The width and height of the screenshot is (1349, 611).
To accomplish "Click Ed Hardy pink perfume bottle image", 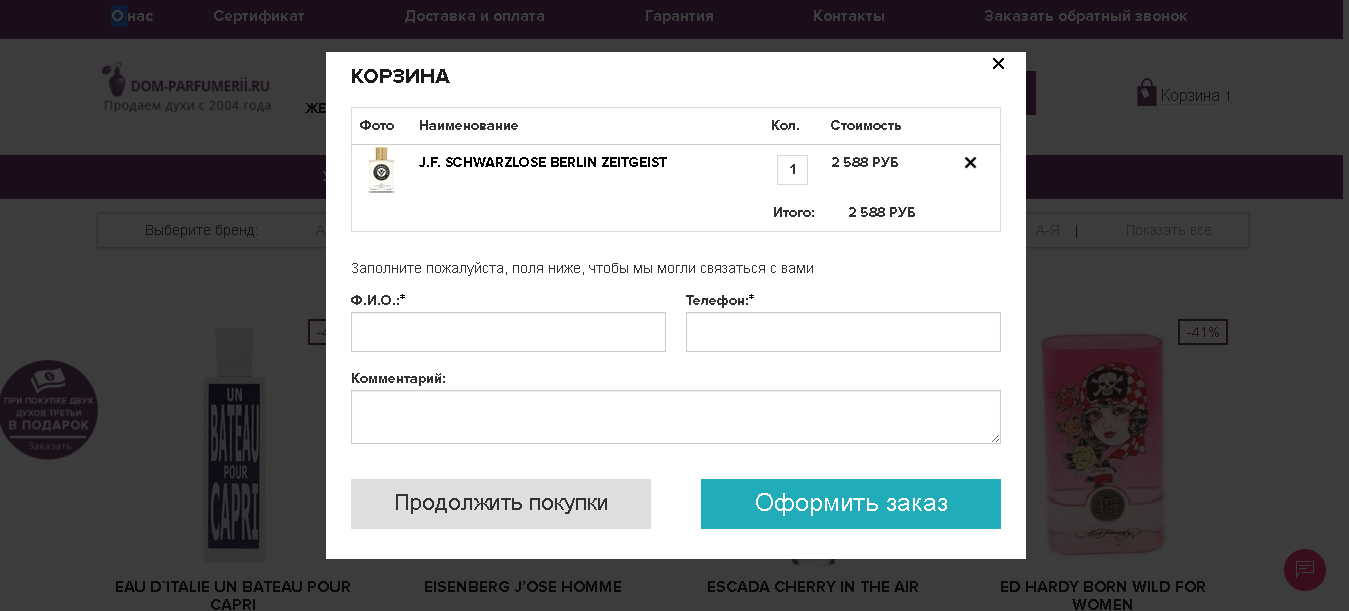I will tap(1103, 445).
